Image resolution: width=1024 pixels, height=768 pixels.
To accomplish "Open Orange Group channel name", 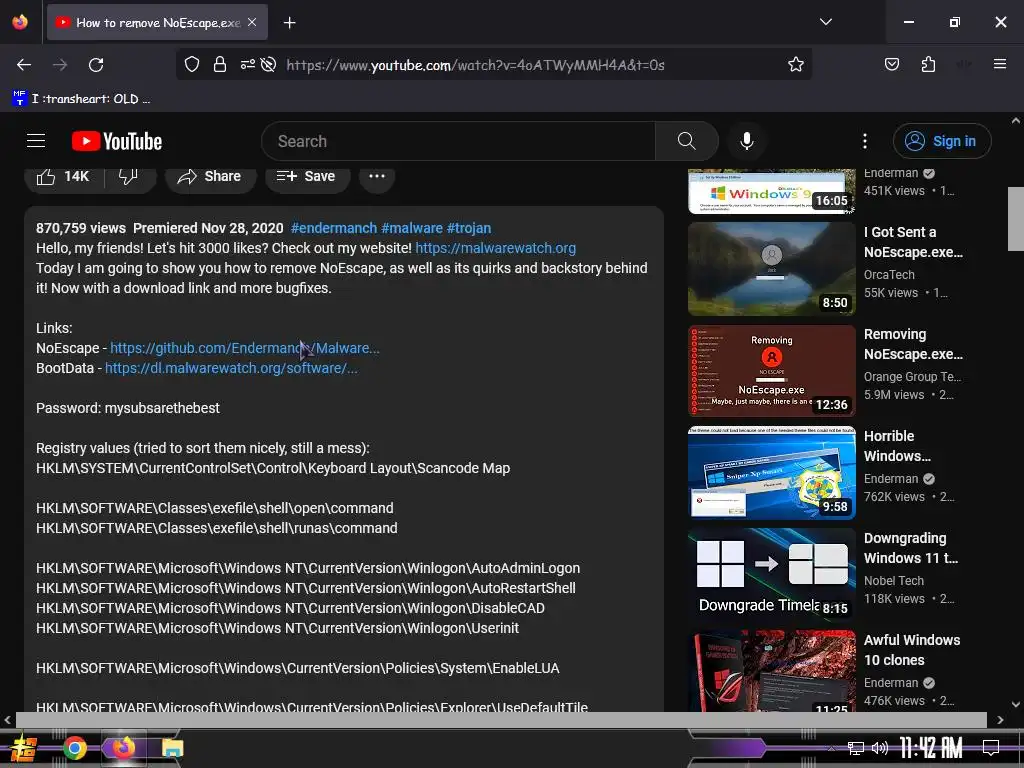I will tap(912, 377).
